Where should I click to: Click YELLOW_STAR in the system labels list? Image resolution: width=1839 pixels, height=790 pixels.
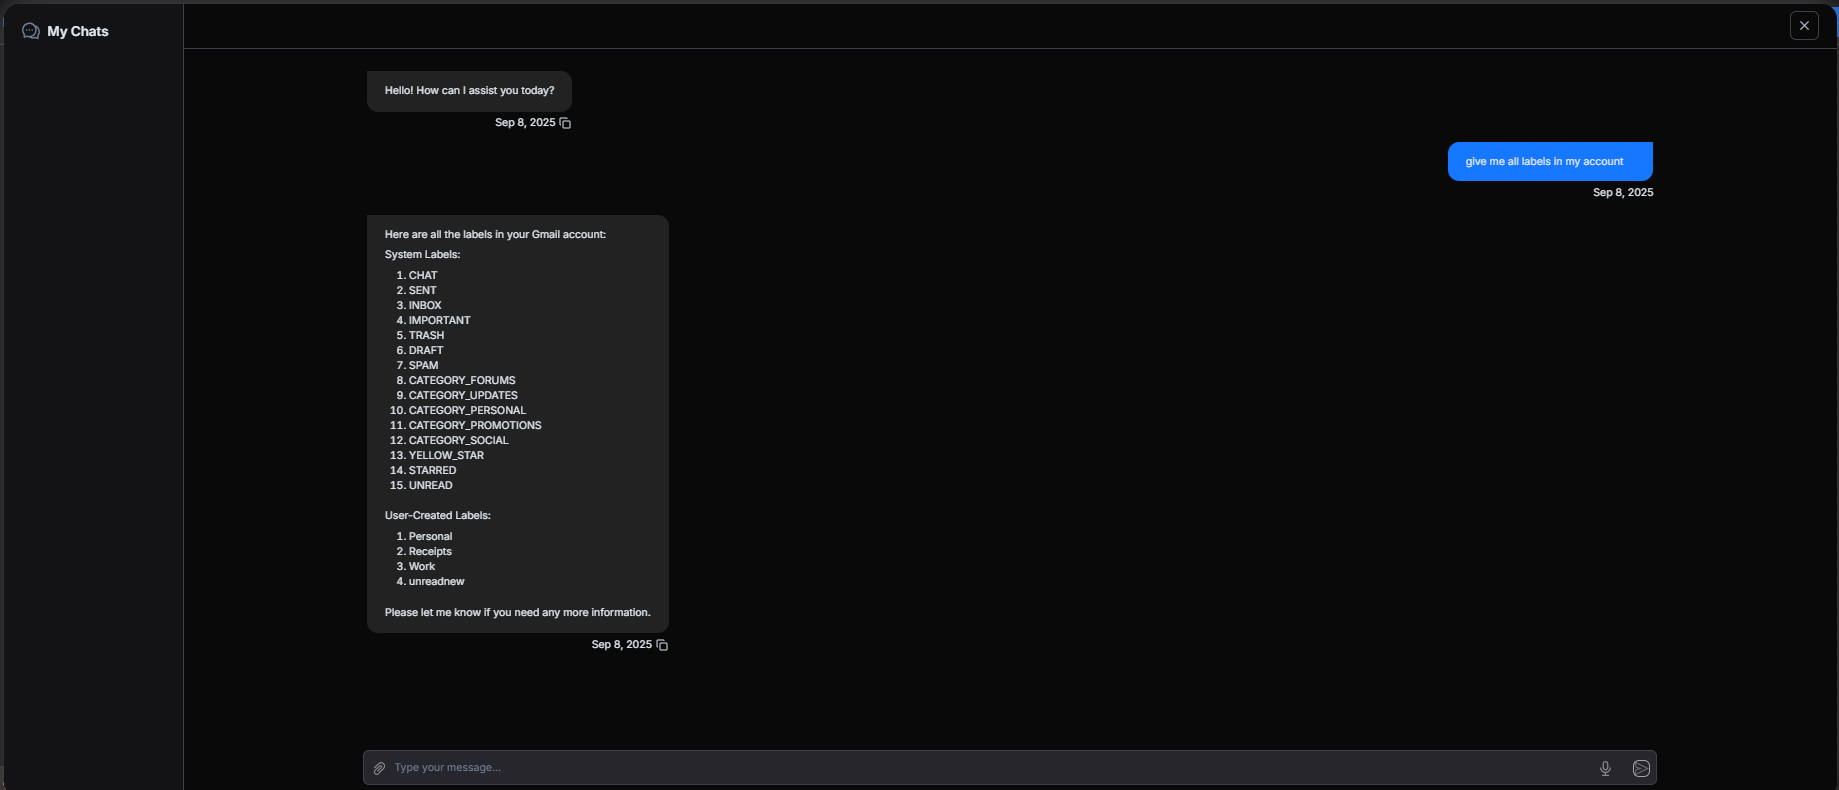click(446, 456)
